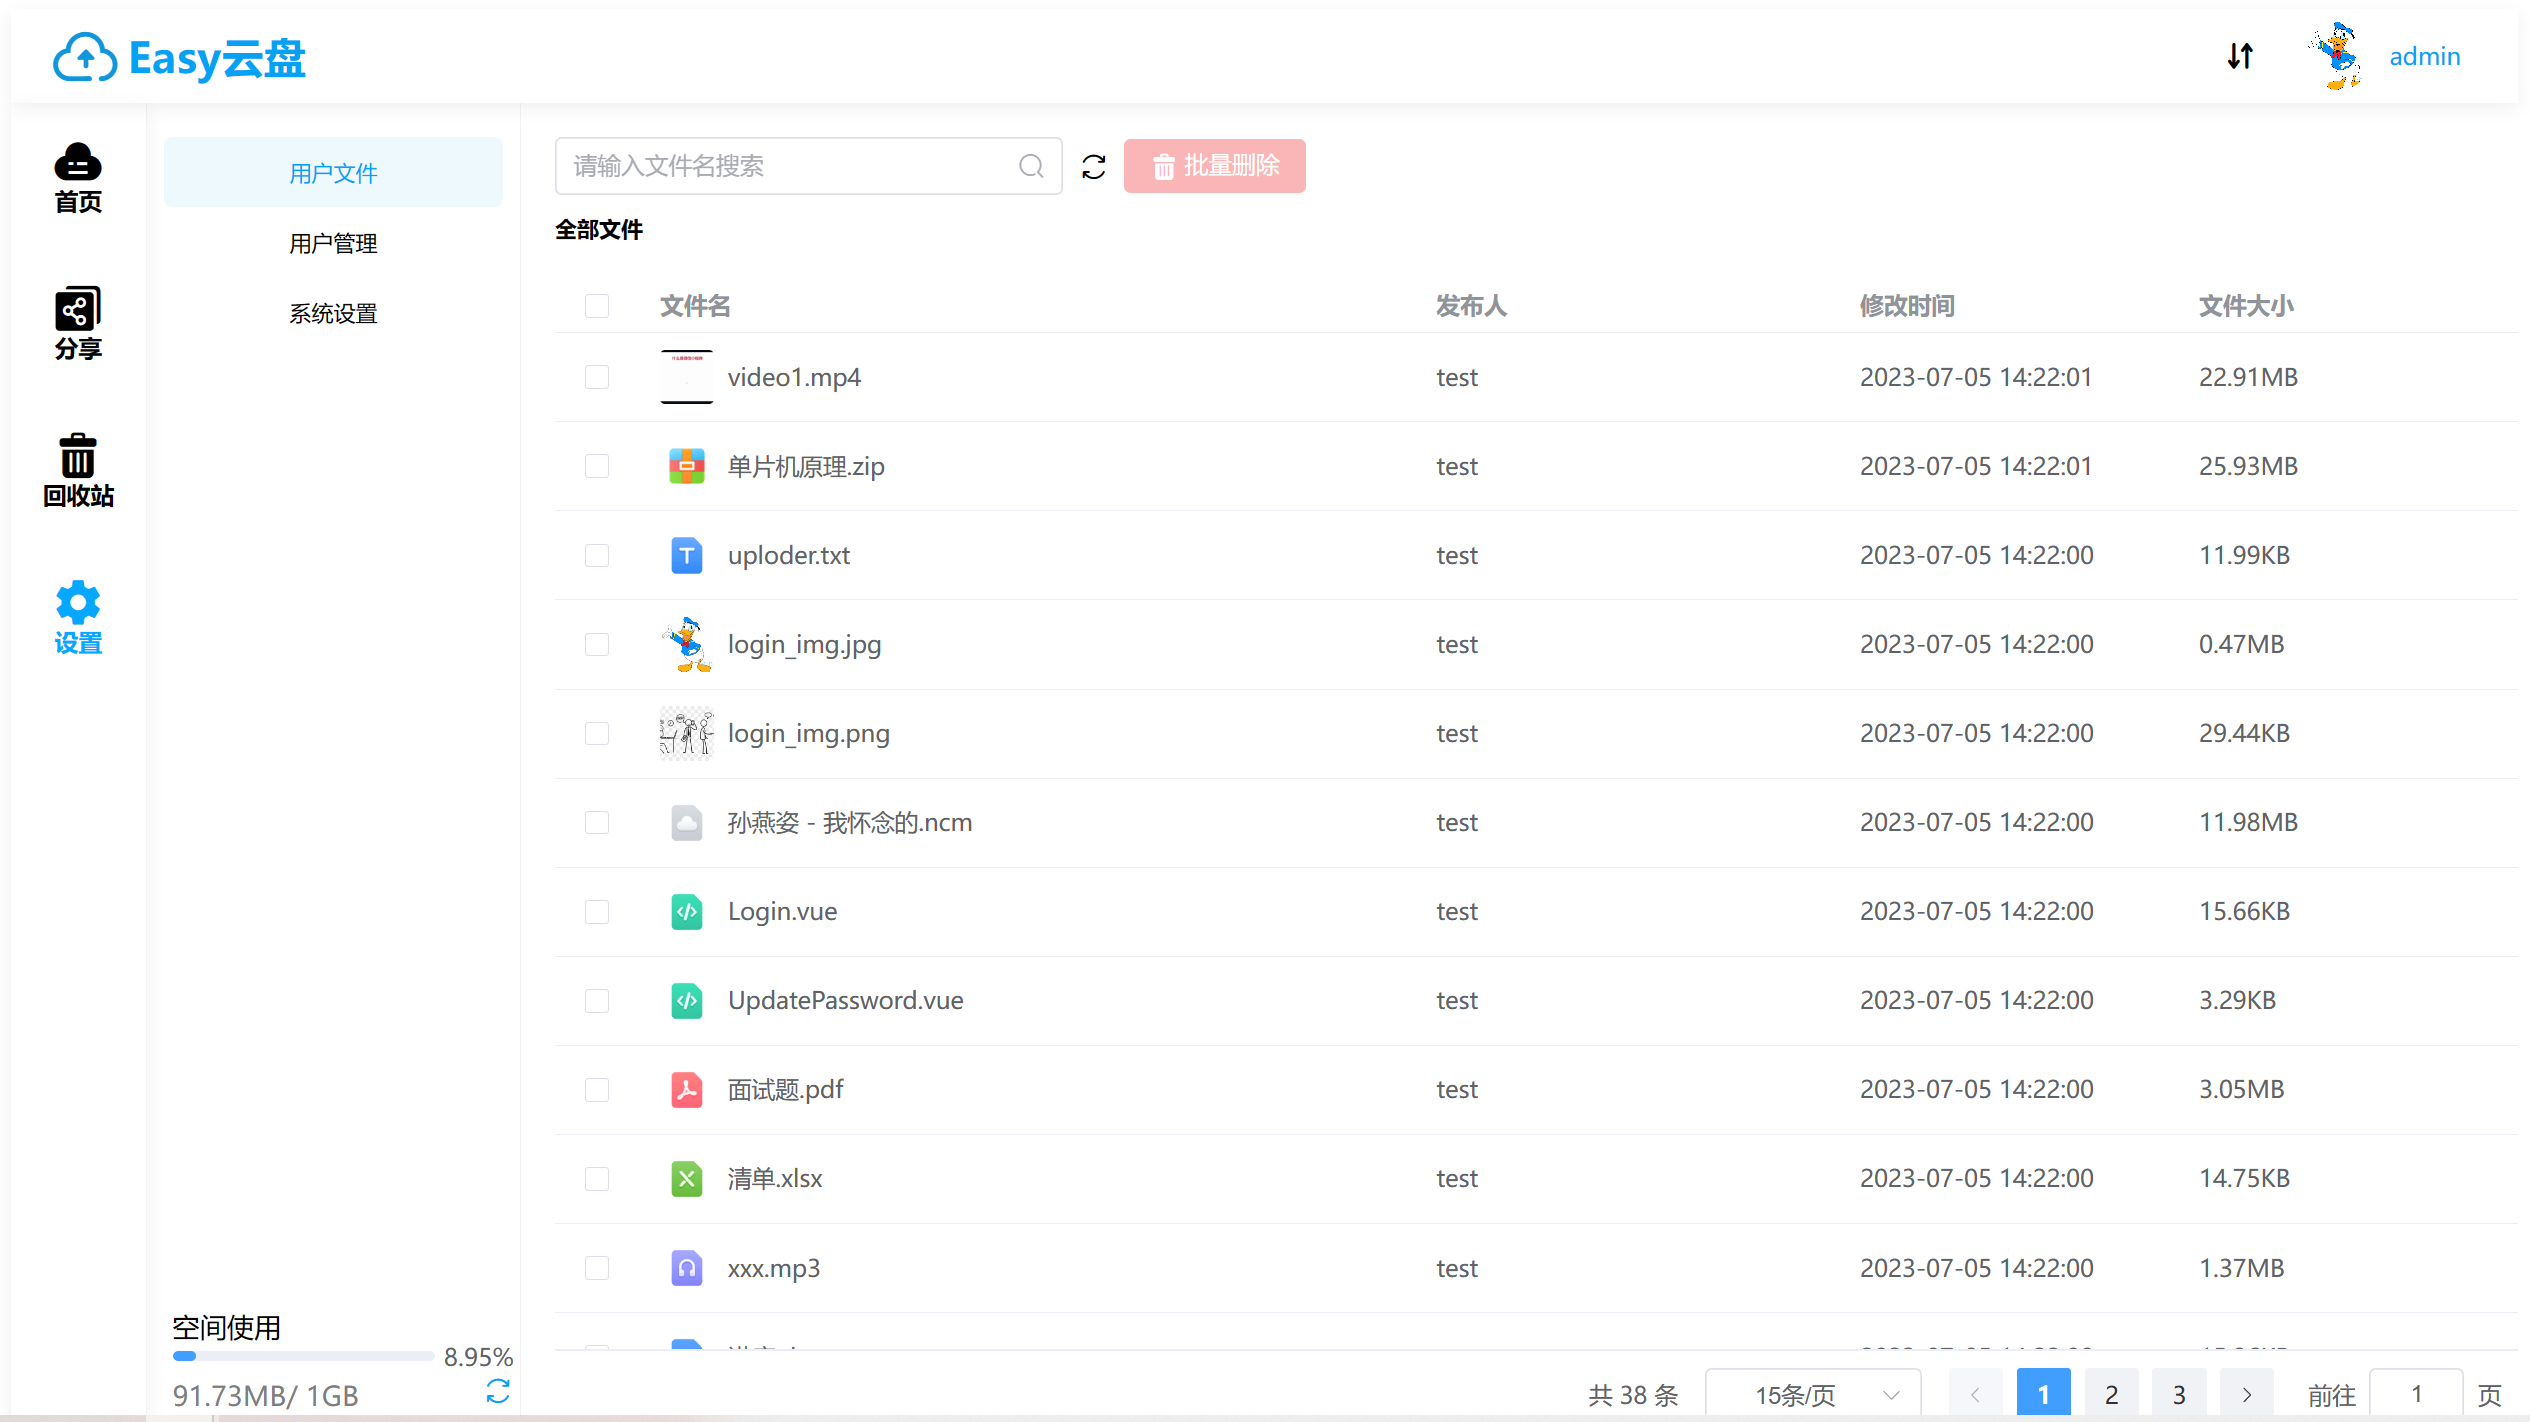Select the 分享 share section
2530x1422 pixels.
coord(77,322)
